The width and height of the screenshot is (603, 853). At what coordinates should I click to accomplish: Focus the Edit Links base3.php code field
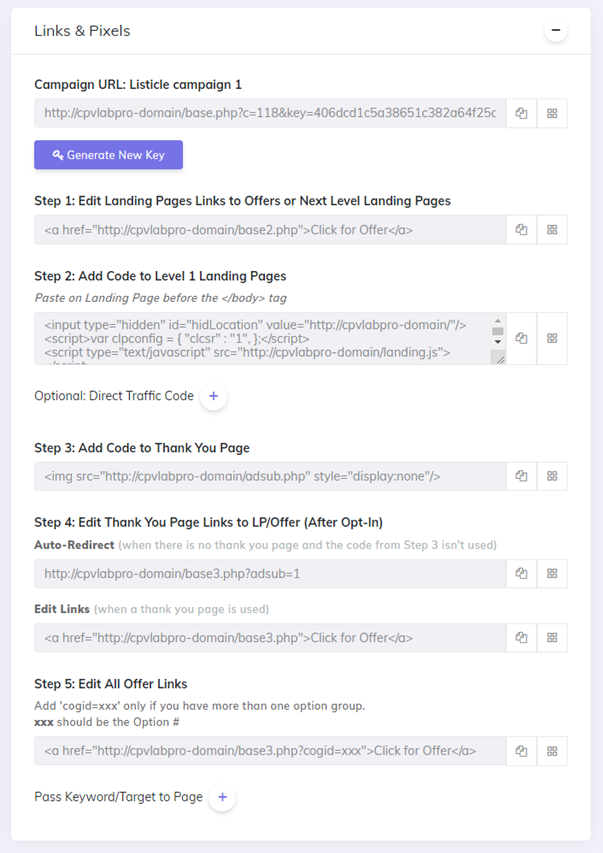(270, 638)
